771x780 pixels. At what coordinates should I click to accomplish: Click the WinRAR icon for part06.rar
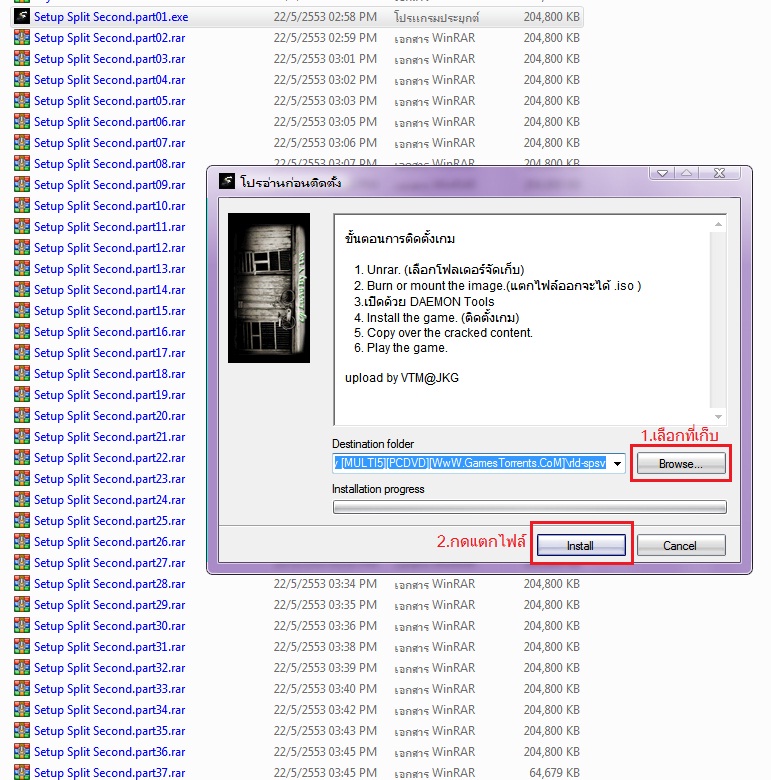click(21, 121)
